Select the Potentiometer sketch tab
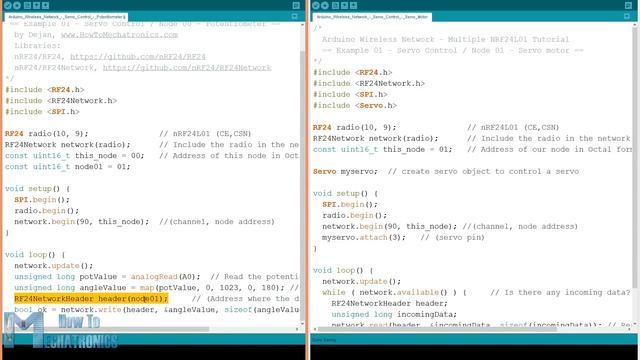Image resolution: width=640 pixels, height=360 pixels. [x=66, y=17]
